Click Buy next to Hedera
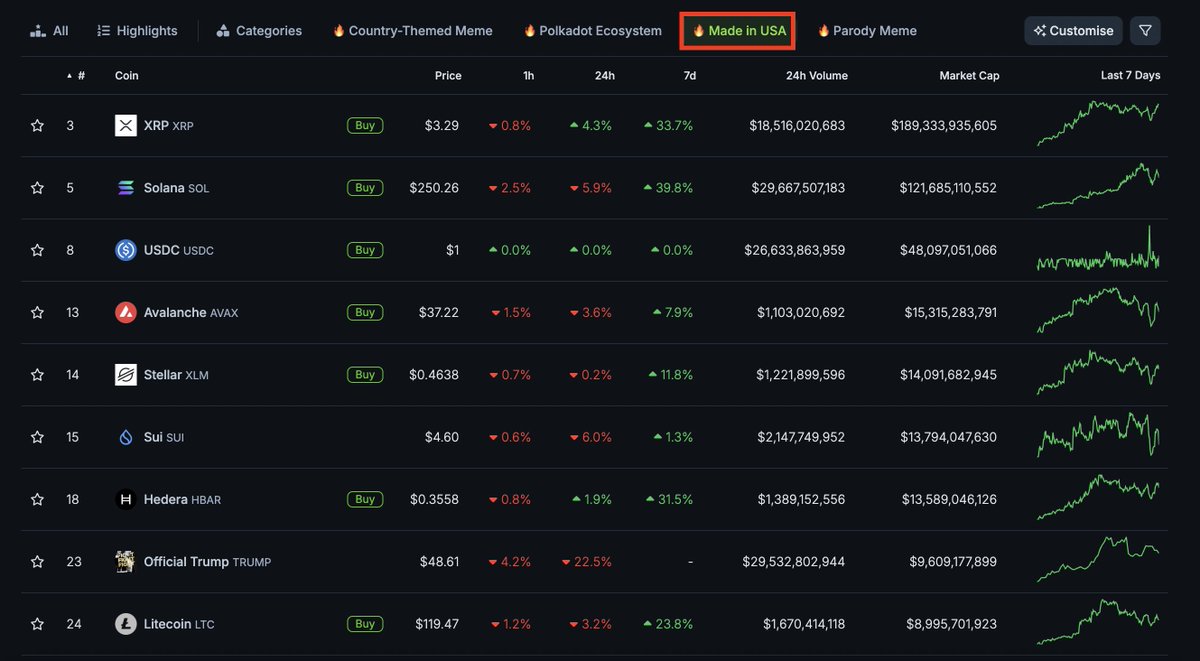The width and height of the screenshot is (1200, 661). pos(365,499)
